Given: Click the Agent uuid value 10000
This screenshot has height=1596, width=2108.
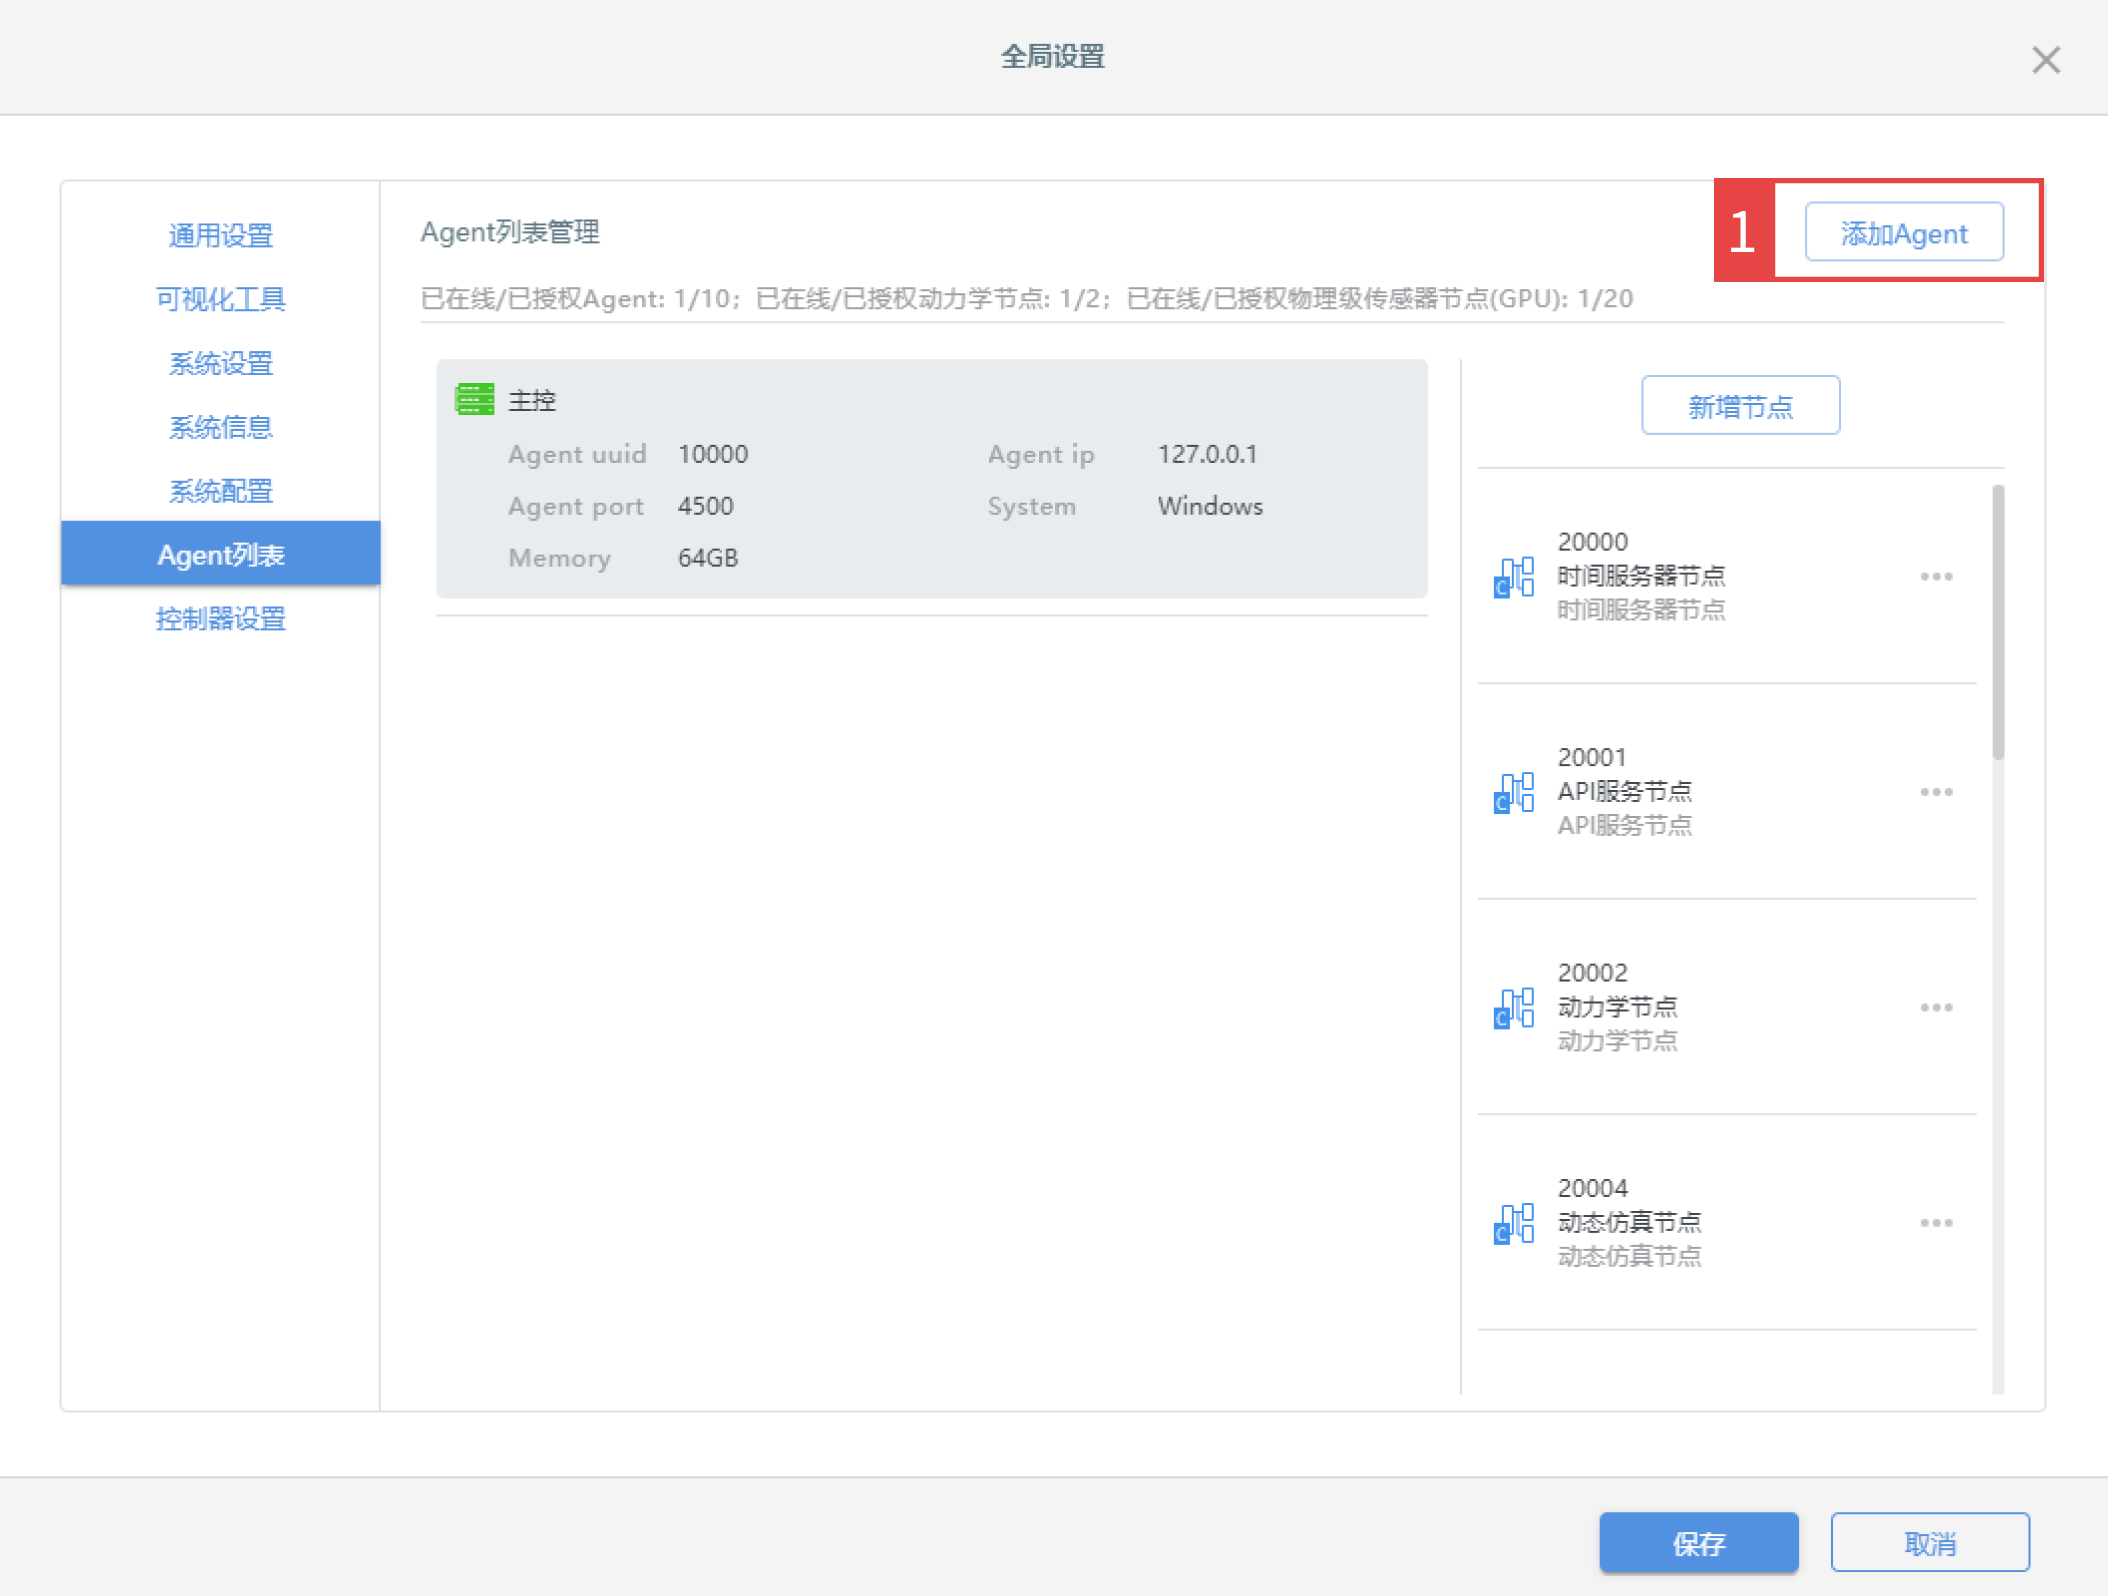Looking at the screenshot, I should (x=713, y=454).
